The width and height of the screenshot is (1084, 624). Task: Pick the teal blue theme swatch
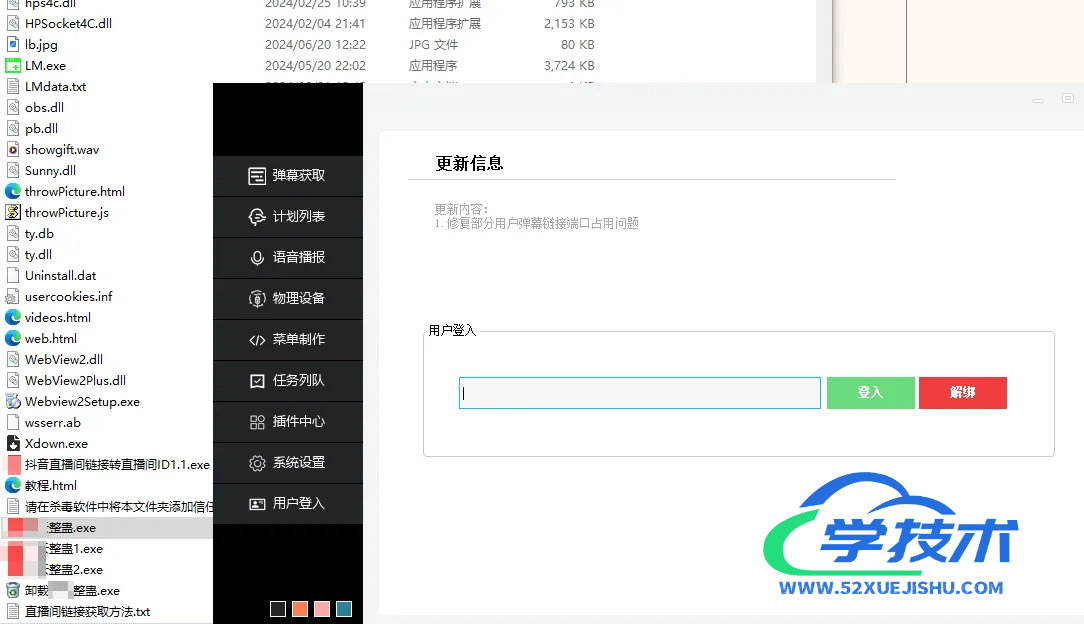(344, 609)
